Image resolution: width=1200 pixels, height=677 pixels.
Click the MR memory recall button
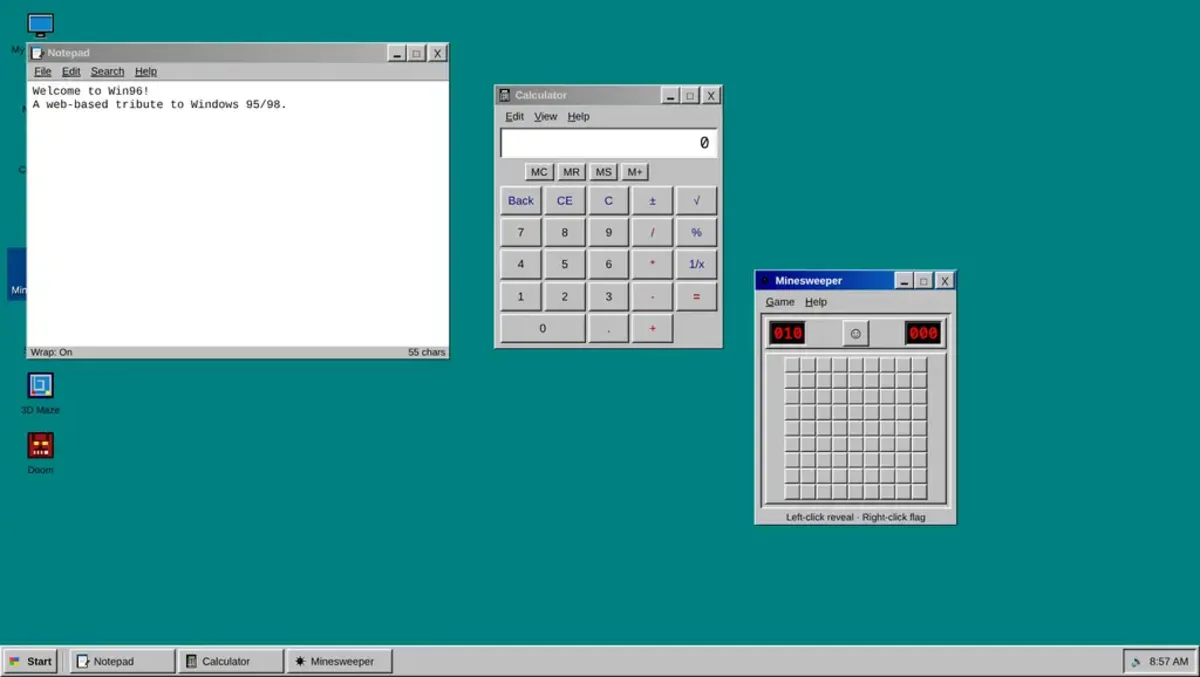(x=571, y=172)
